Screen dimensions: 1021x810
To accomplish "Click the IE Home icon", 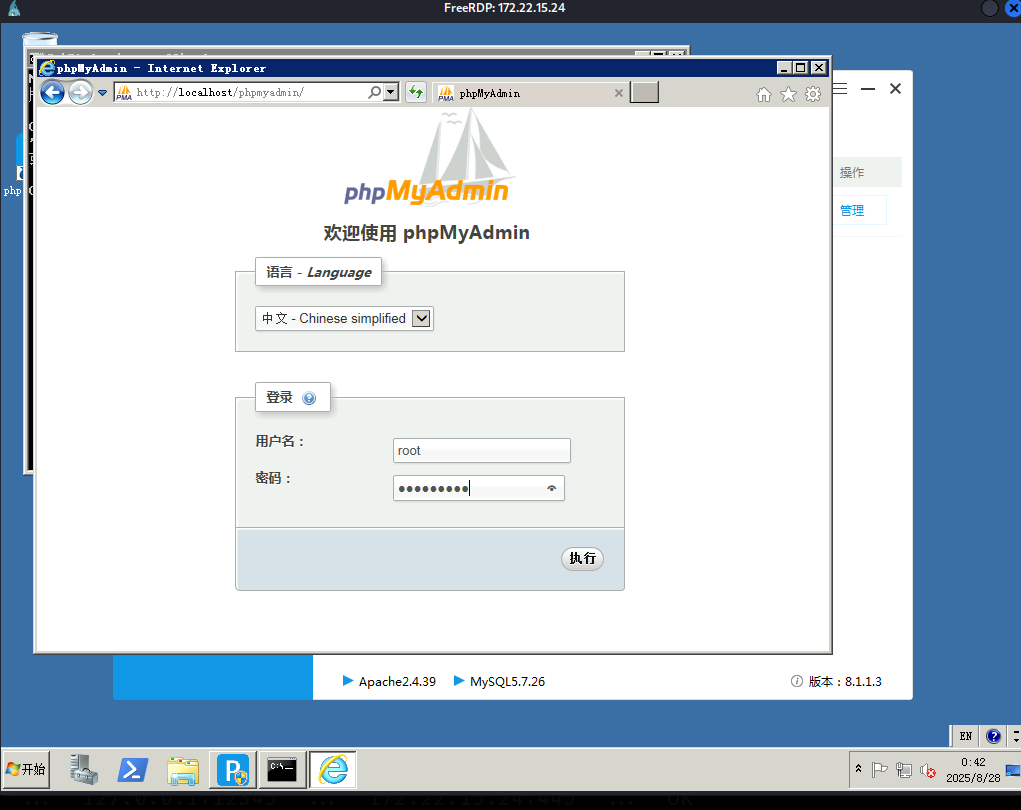I will click(x=764, y=94).
